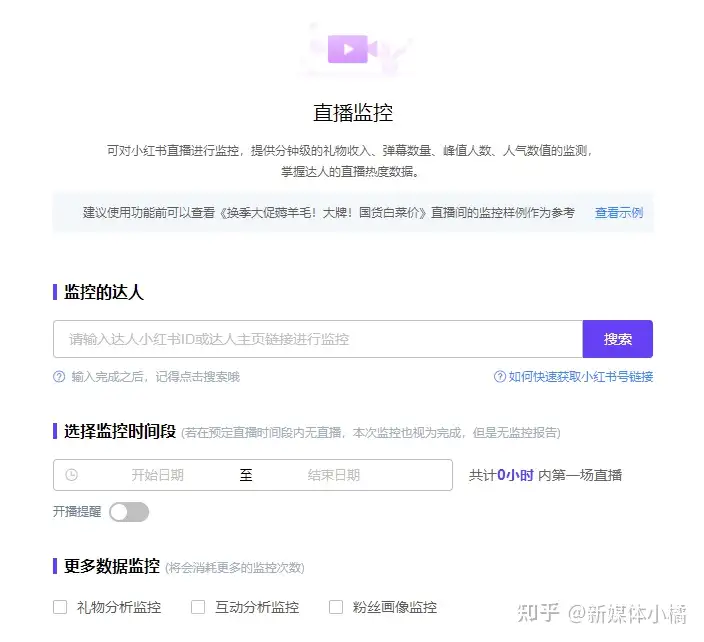
Task: Check the 粉丝画像监控 checkbox
Action: click(x=336, y=607)
